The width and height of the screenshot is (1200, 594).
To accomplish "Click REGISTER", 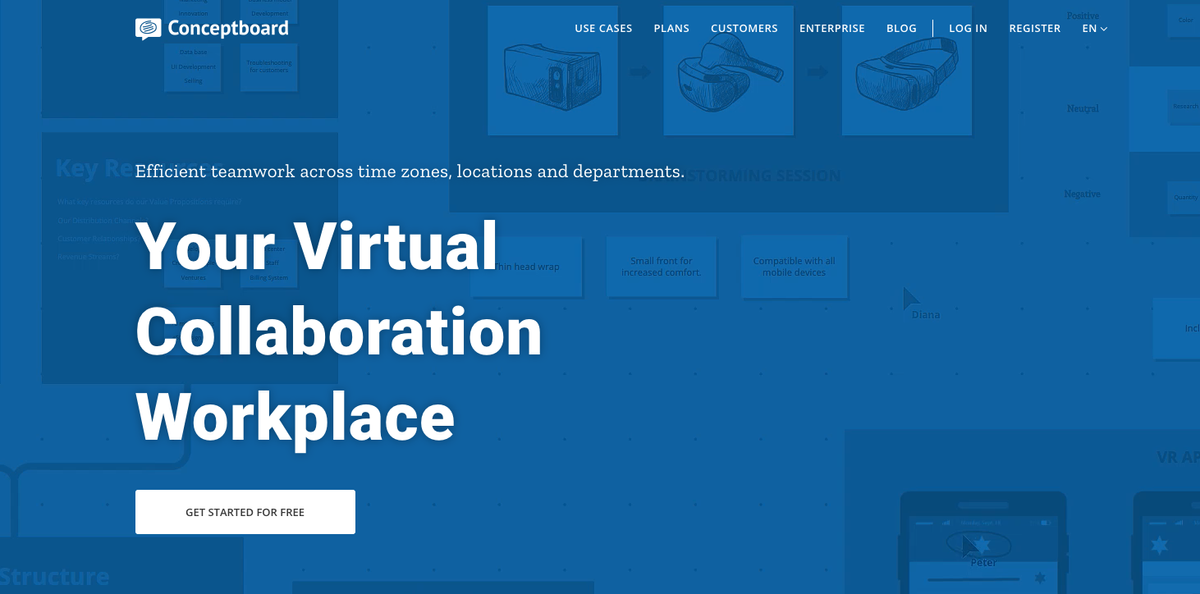I will (1034, 28).
